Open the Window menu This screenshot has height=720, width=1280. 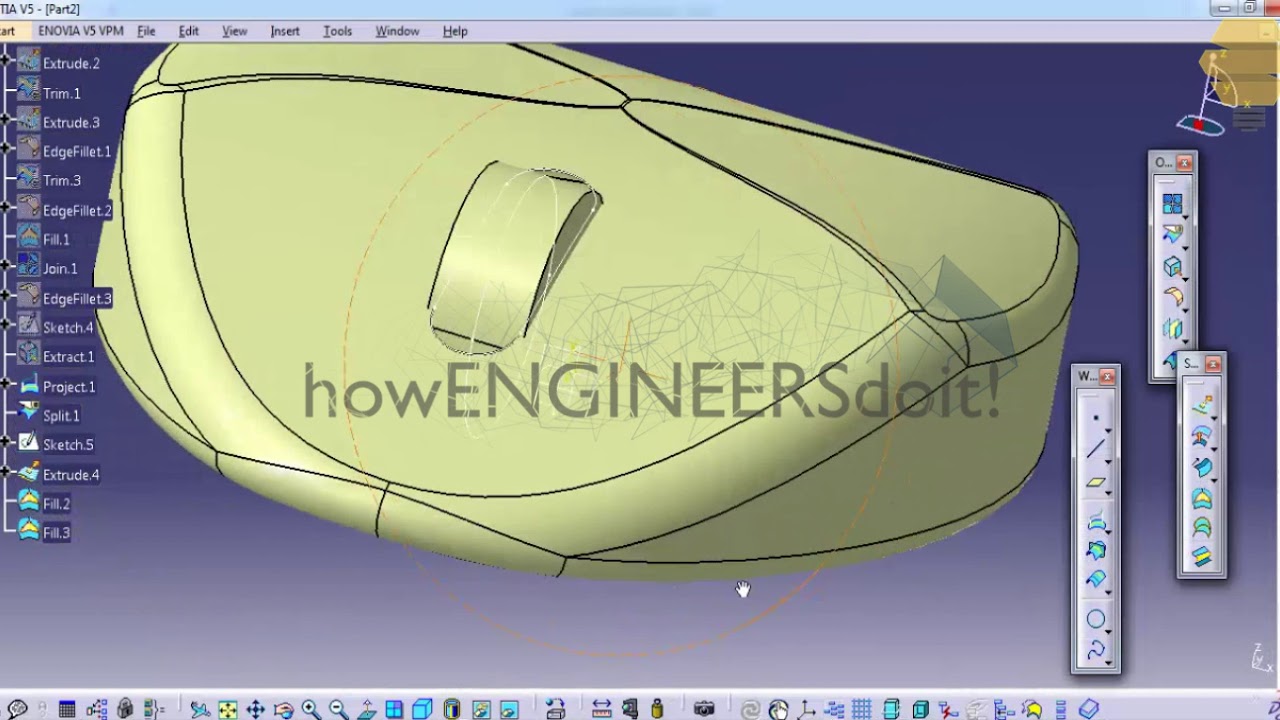tap(397, 31)
